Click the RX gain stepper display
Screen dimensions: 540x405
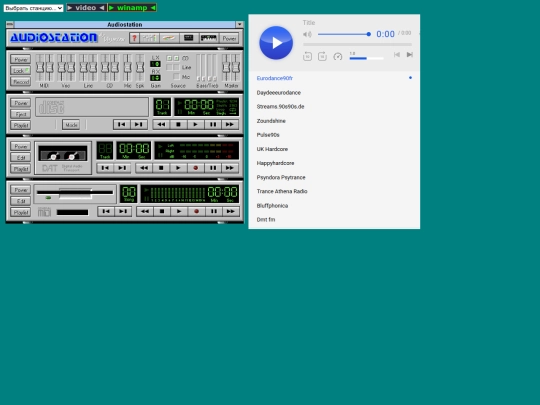[155, 78]
